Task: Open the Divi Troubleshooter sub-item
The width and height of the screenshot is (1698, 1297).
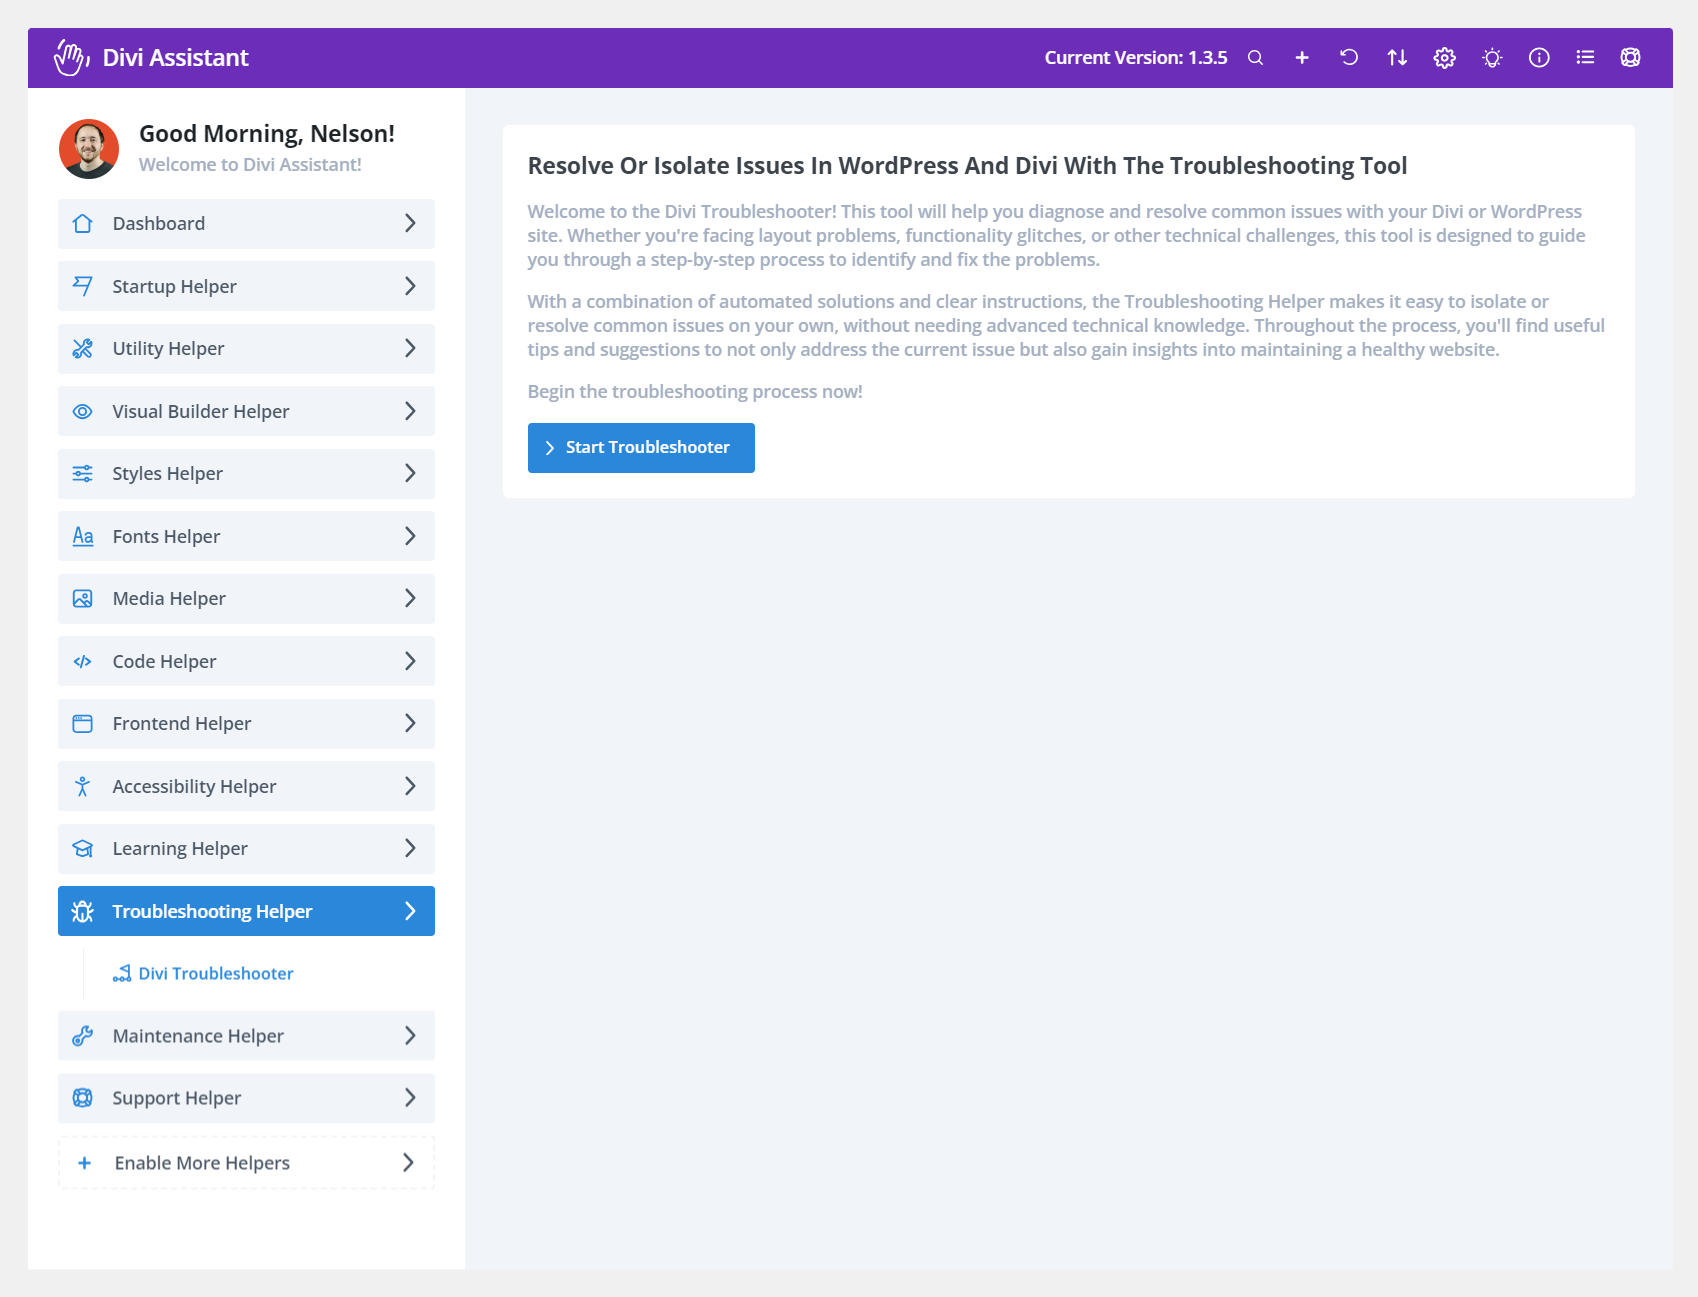Action: pyautogui.click(x=203, y=974)
